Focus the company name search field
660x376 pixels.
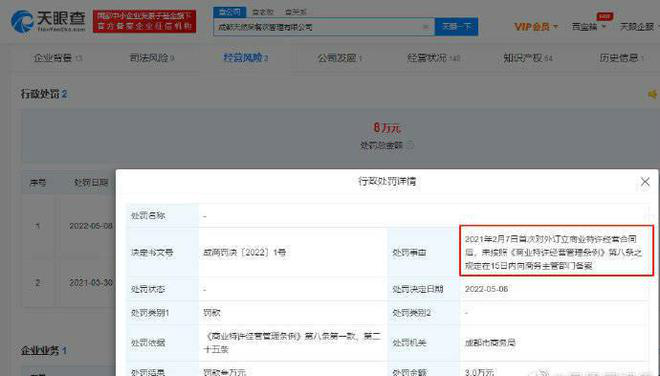pyautogui.click(x=323, y=27)
